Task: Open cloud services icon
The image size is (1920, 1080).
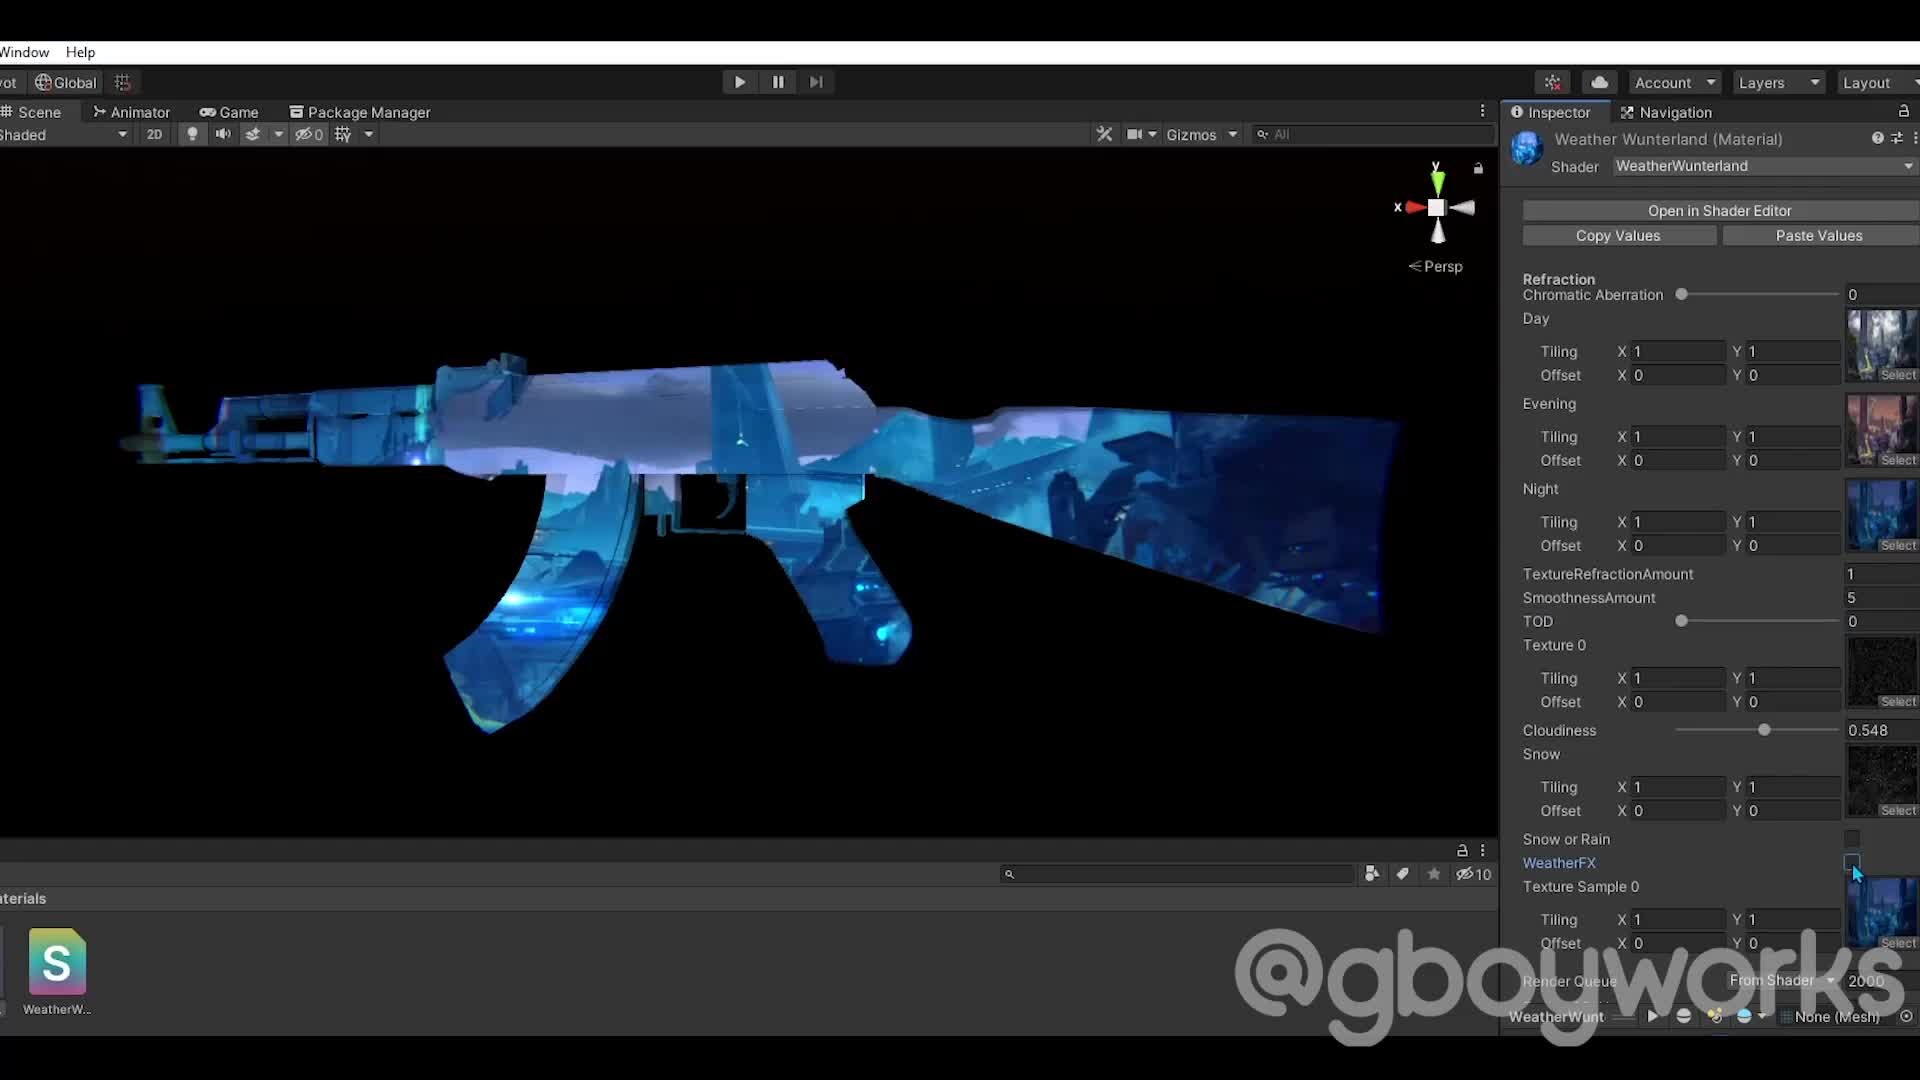Action: 1599,82
